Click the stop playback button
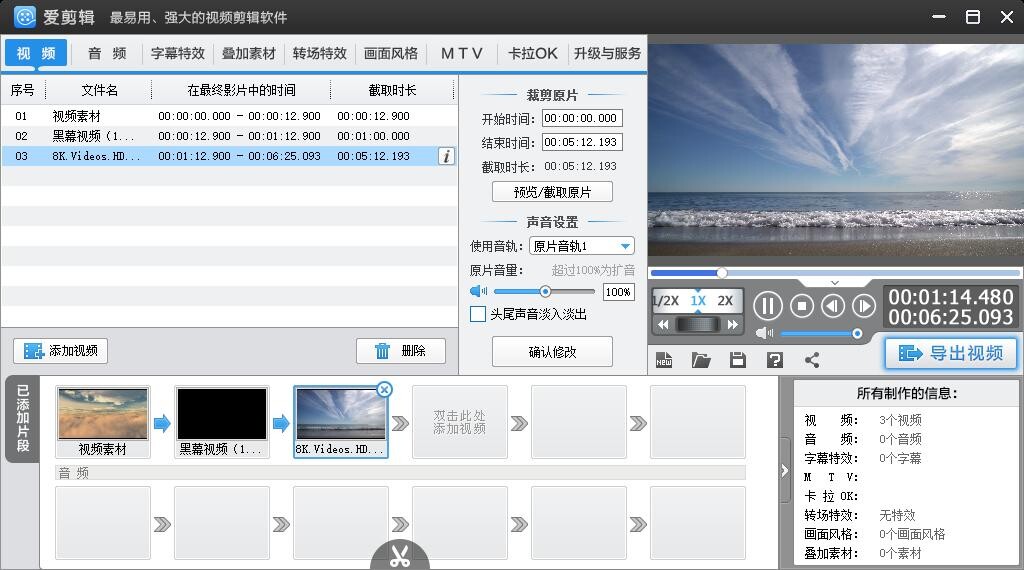 click(x=801, y=306)
